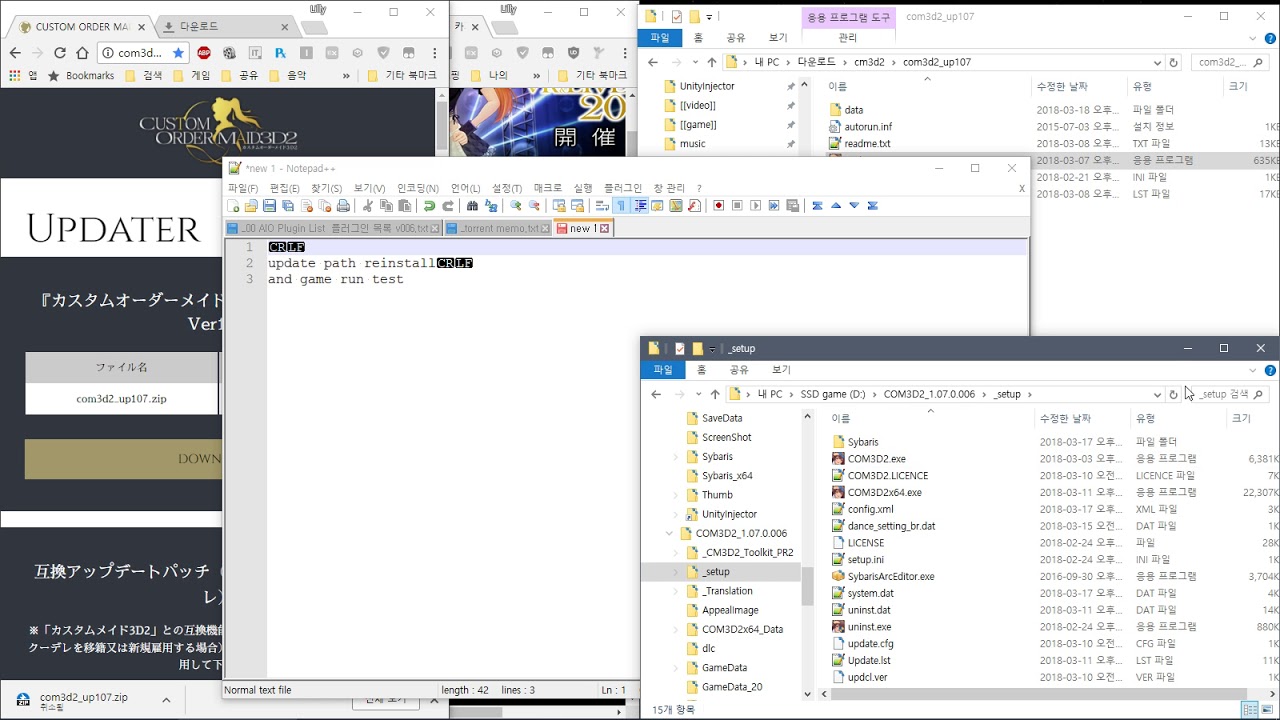
Task: Switch to the _torrent memo.txt tab
Action: (x=497, y=228)
